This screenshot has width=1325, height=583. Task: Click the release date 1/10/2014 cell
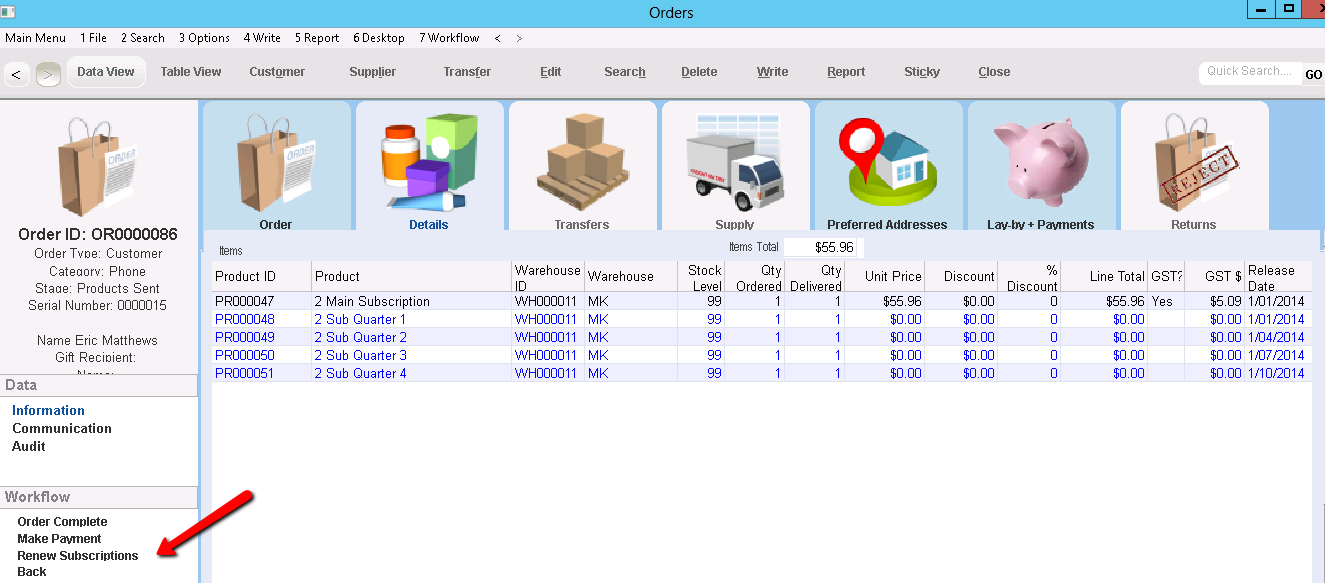pyautogui.click(x=1277, y=374)
